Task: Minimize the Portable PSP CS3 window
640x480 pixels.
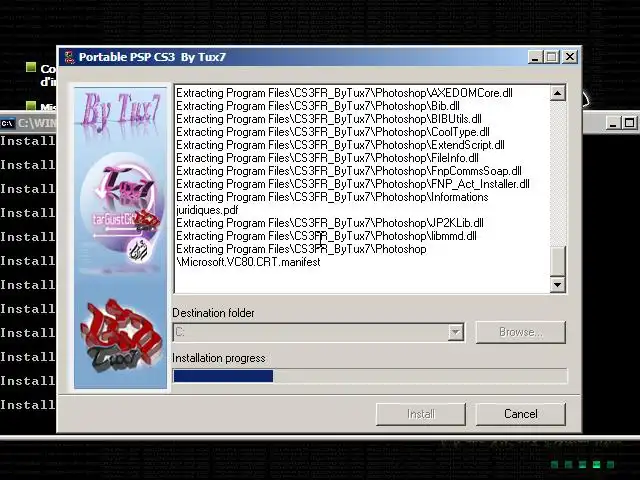Action: pos(535,57)
